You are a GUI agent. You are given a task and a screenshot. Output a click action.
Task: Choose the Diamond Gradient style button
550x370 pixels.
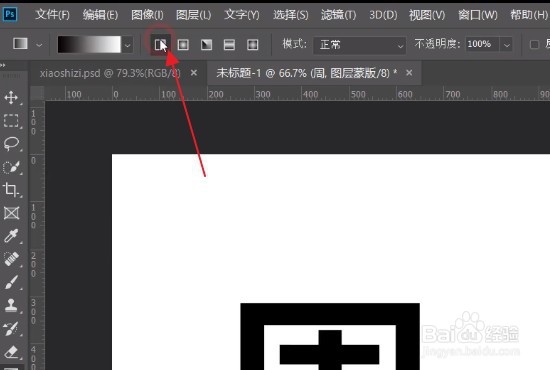click(253, 45)
